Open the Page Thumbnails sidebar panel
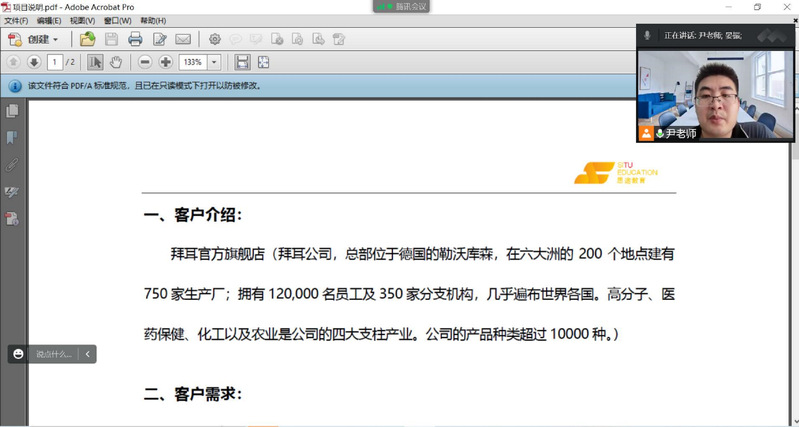This screenshot has height=427, width=799. click(x=12, y=111)
